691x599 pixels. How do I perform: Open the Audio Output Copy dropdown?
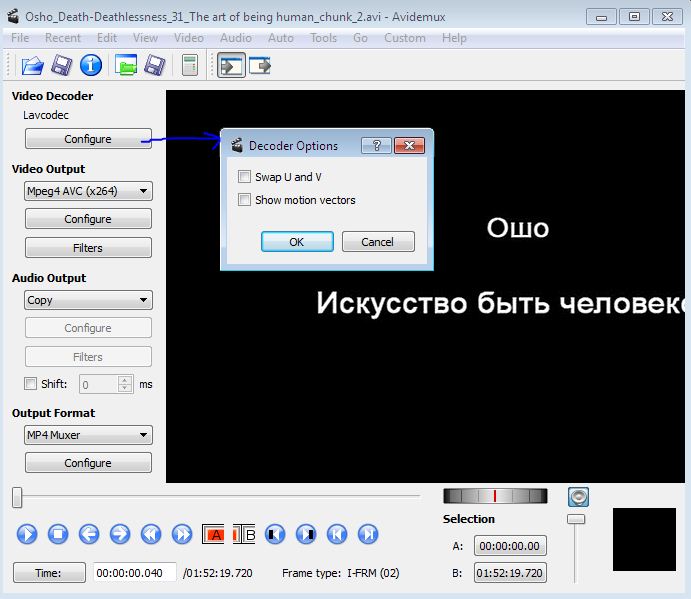88,300
